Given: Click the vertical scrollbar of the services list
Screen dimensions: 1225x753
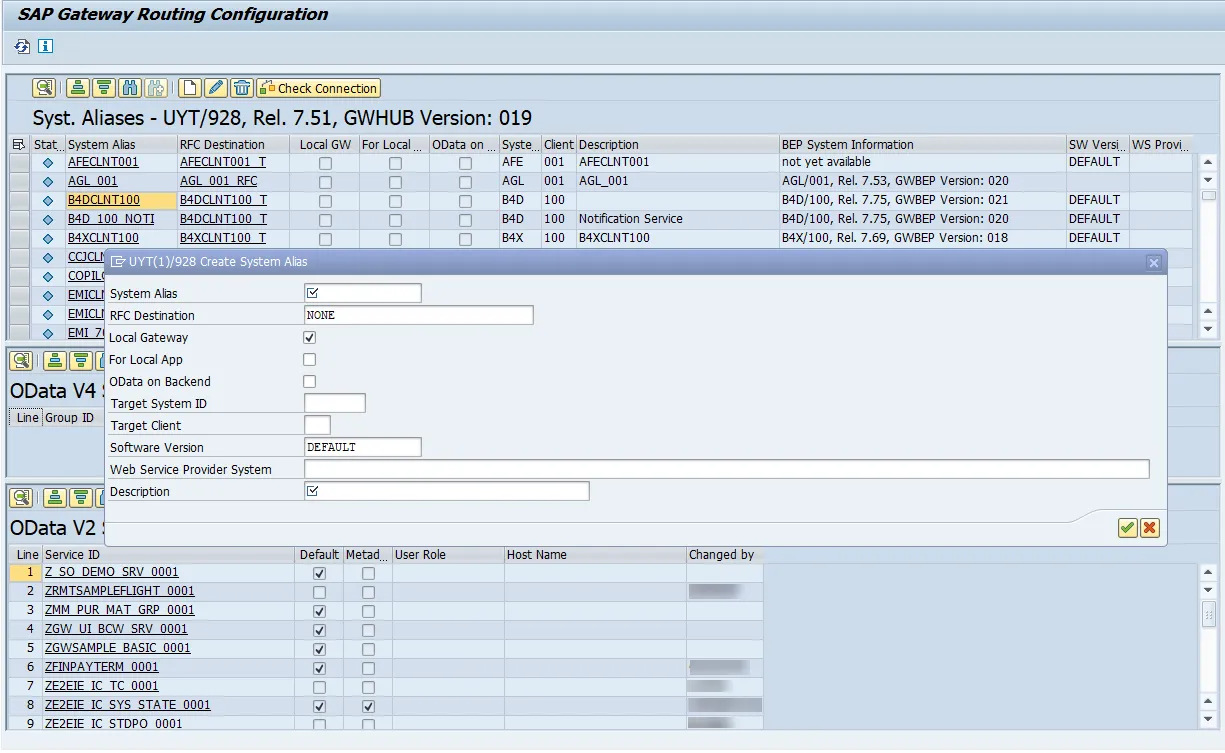Looking at the screenshot, I should click(1207, 650).
